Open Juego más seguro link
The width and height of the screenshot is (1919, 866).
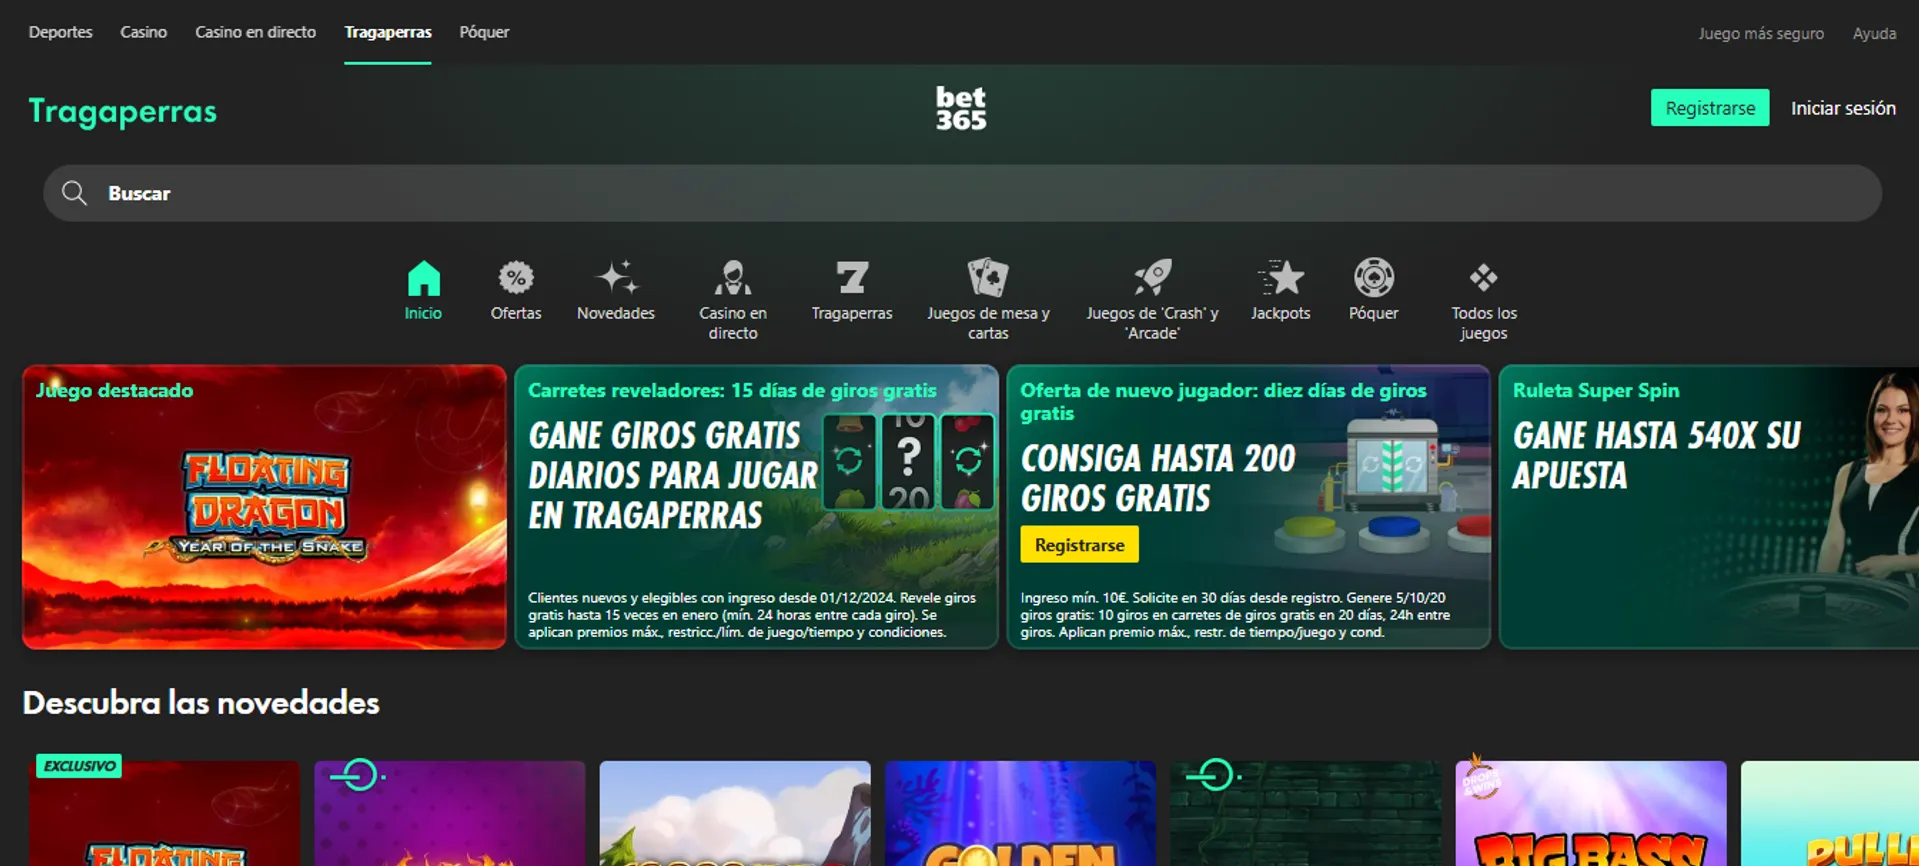click(x=1761, y=33)
